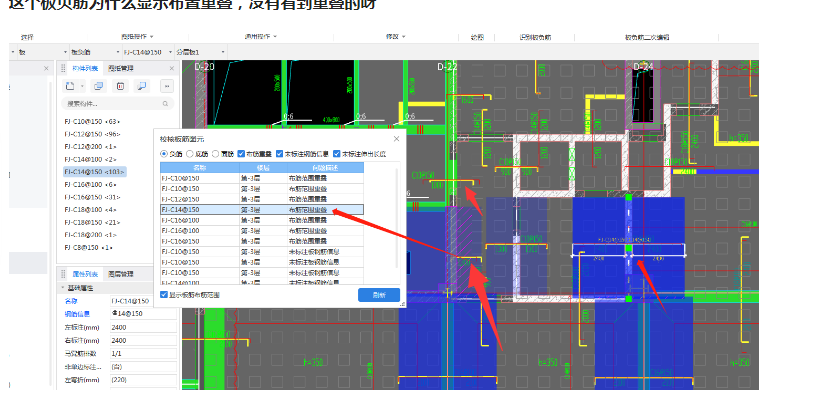Select the highlighted FJ-C14@150 <103> component
Viewport: 820px width, 396px height.
point(95,172)
